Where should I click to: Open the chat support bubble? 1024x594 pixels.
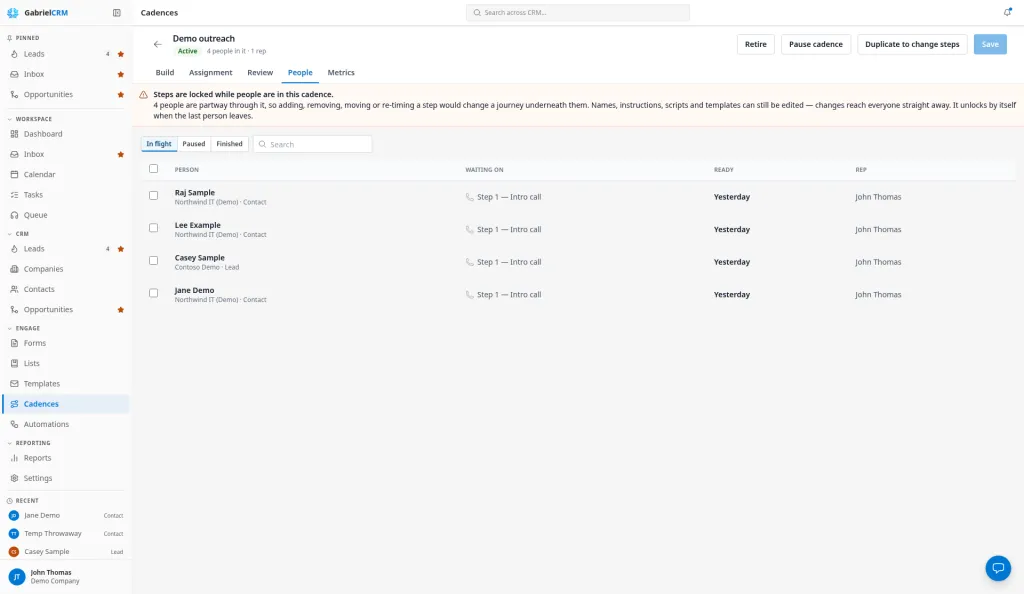click(998, 568)
